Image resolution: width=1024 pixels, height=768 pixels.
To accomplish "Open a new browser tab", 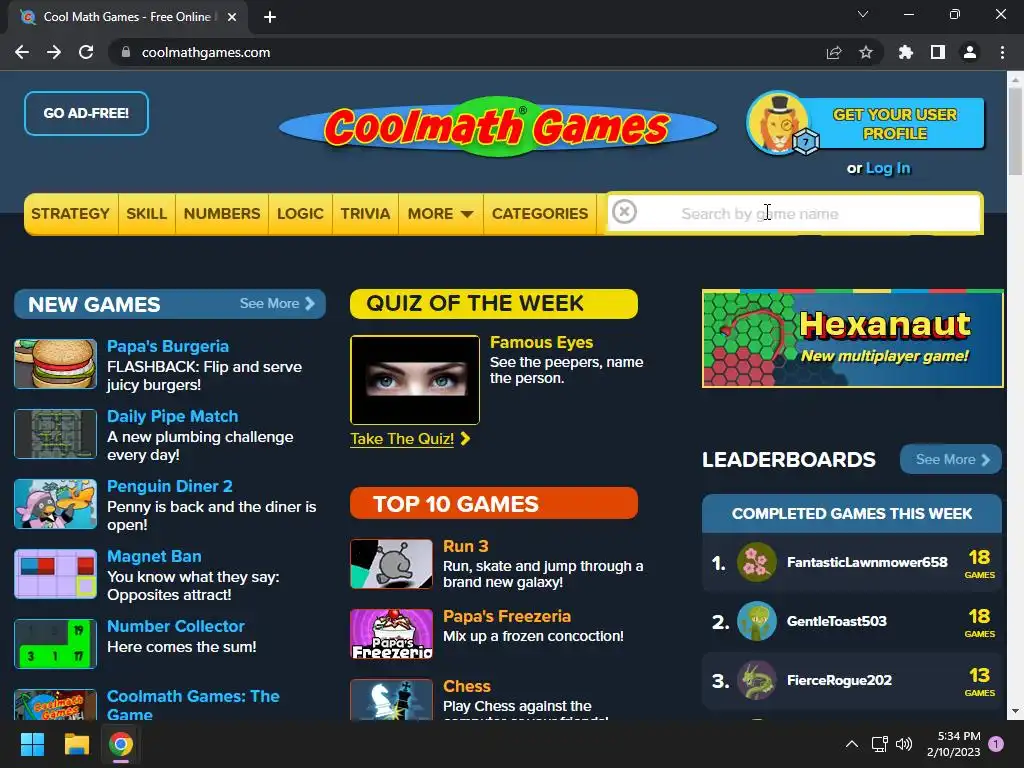I will 270,17.
